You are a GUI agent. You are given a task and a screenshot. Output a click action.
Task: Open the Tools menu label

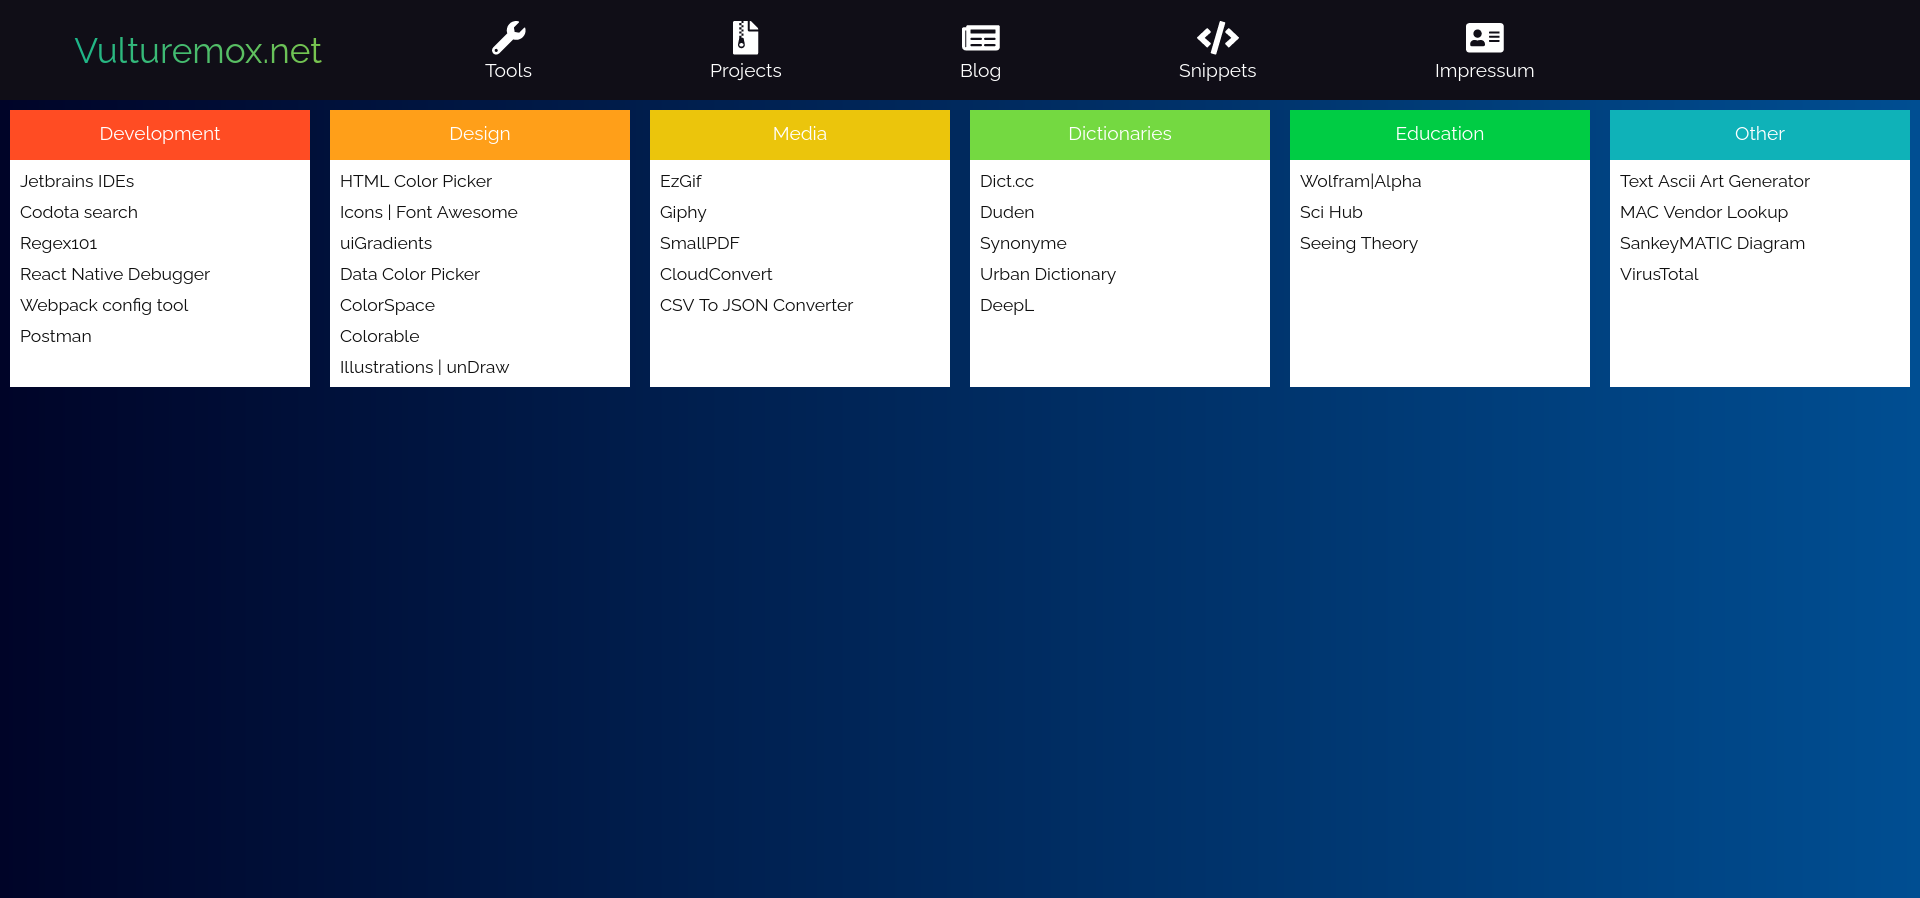point(508,71)
